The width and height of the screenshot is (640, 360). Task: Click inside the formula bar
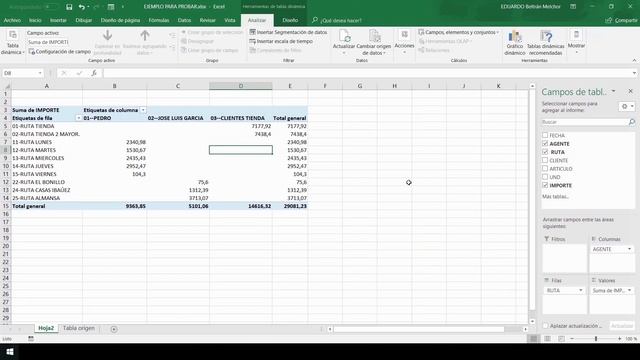click(x=367, y=73)
